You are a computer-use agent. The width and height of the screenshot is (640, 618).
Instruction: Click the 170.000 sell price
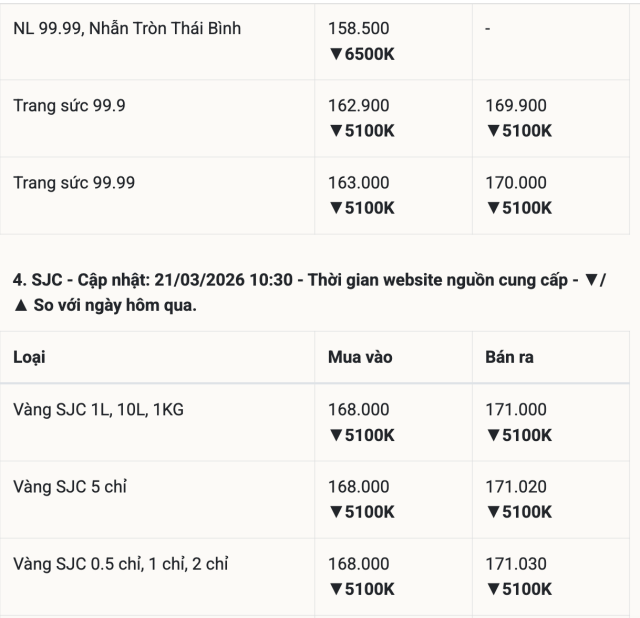(x=516, y=183)
